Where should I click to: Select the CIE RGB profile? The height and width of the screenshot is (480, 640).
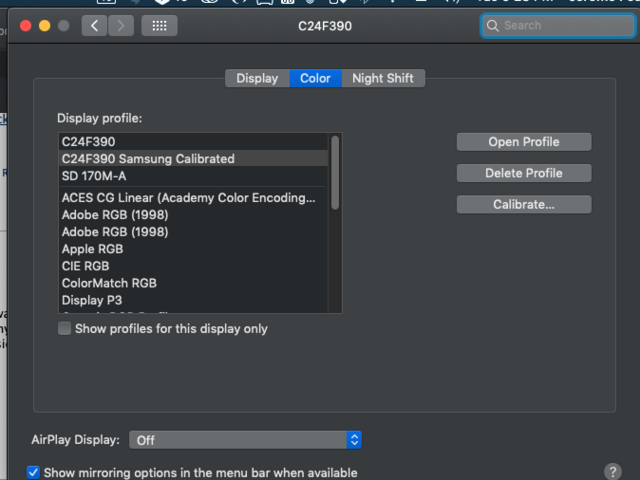[x=193, y=266]
